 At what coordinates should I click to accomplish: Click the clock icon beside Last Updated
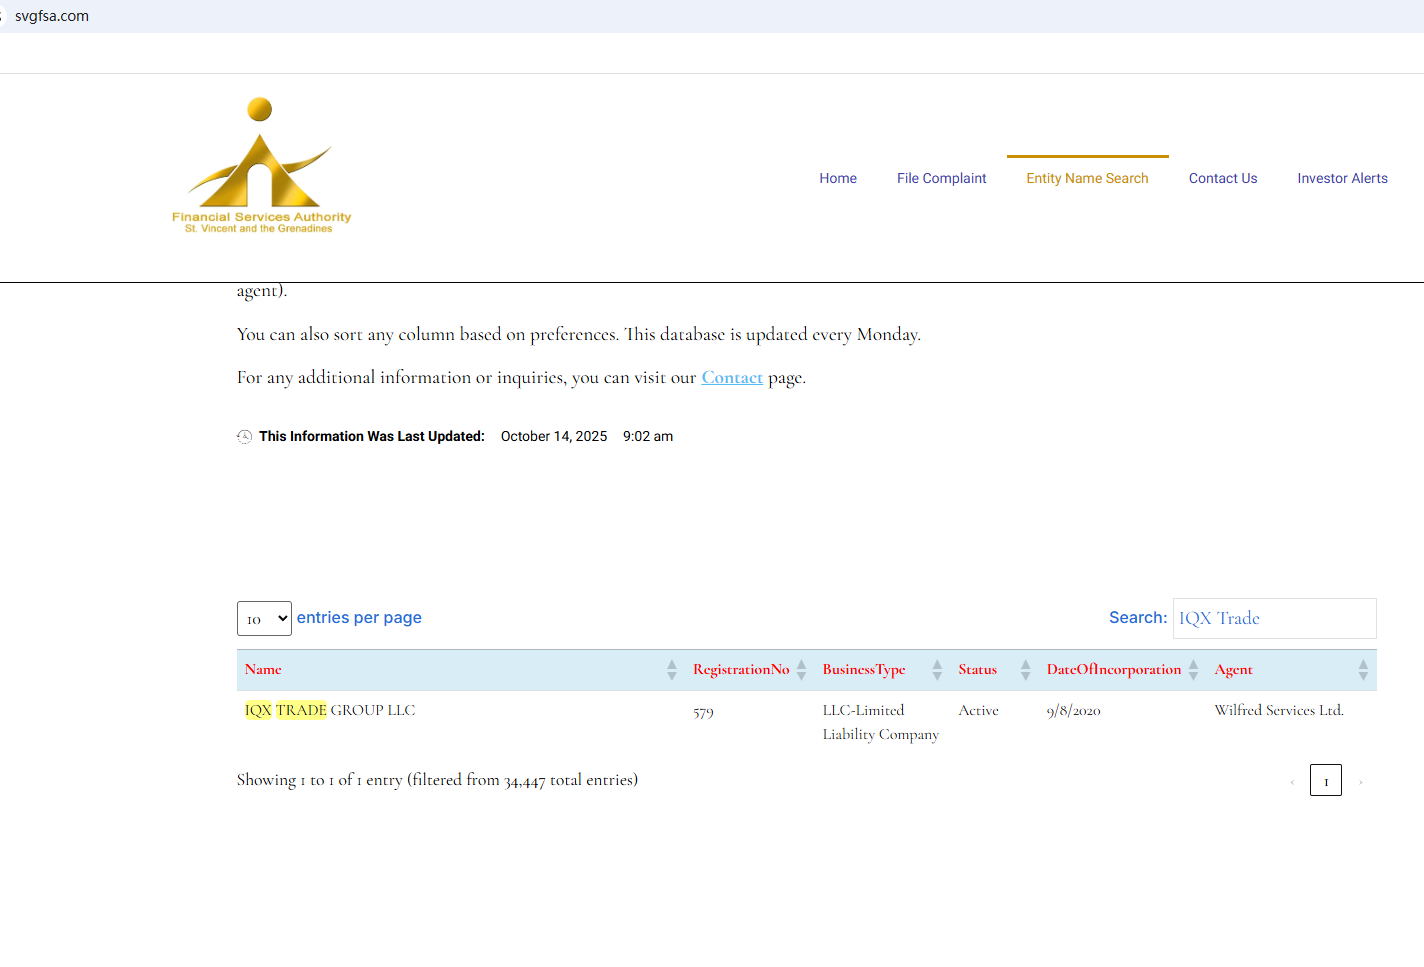click(x=244, y=436)
